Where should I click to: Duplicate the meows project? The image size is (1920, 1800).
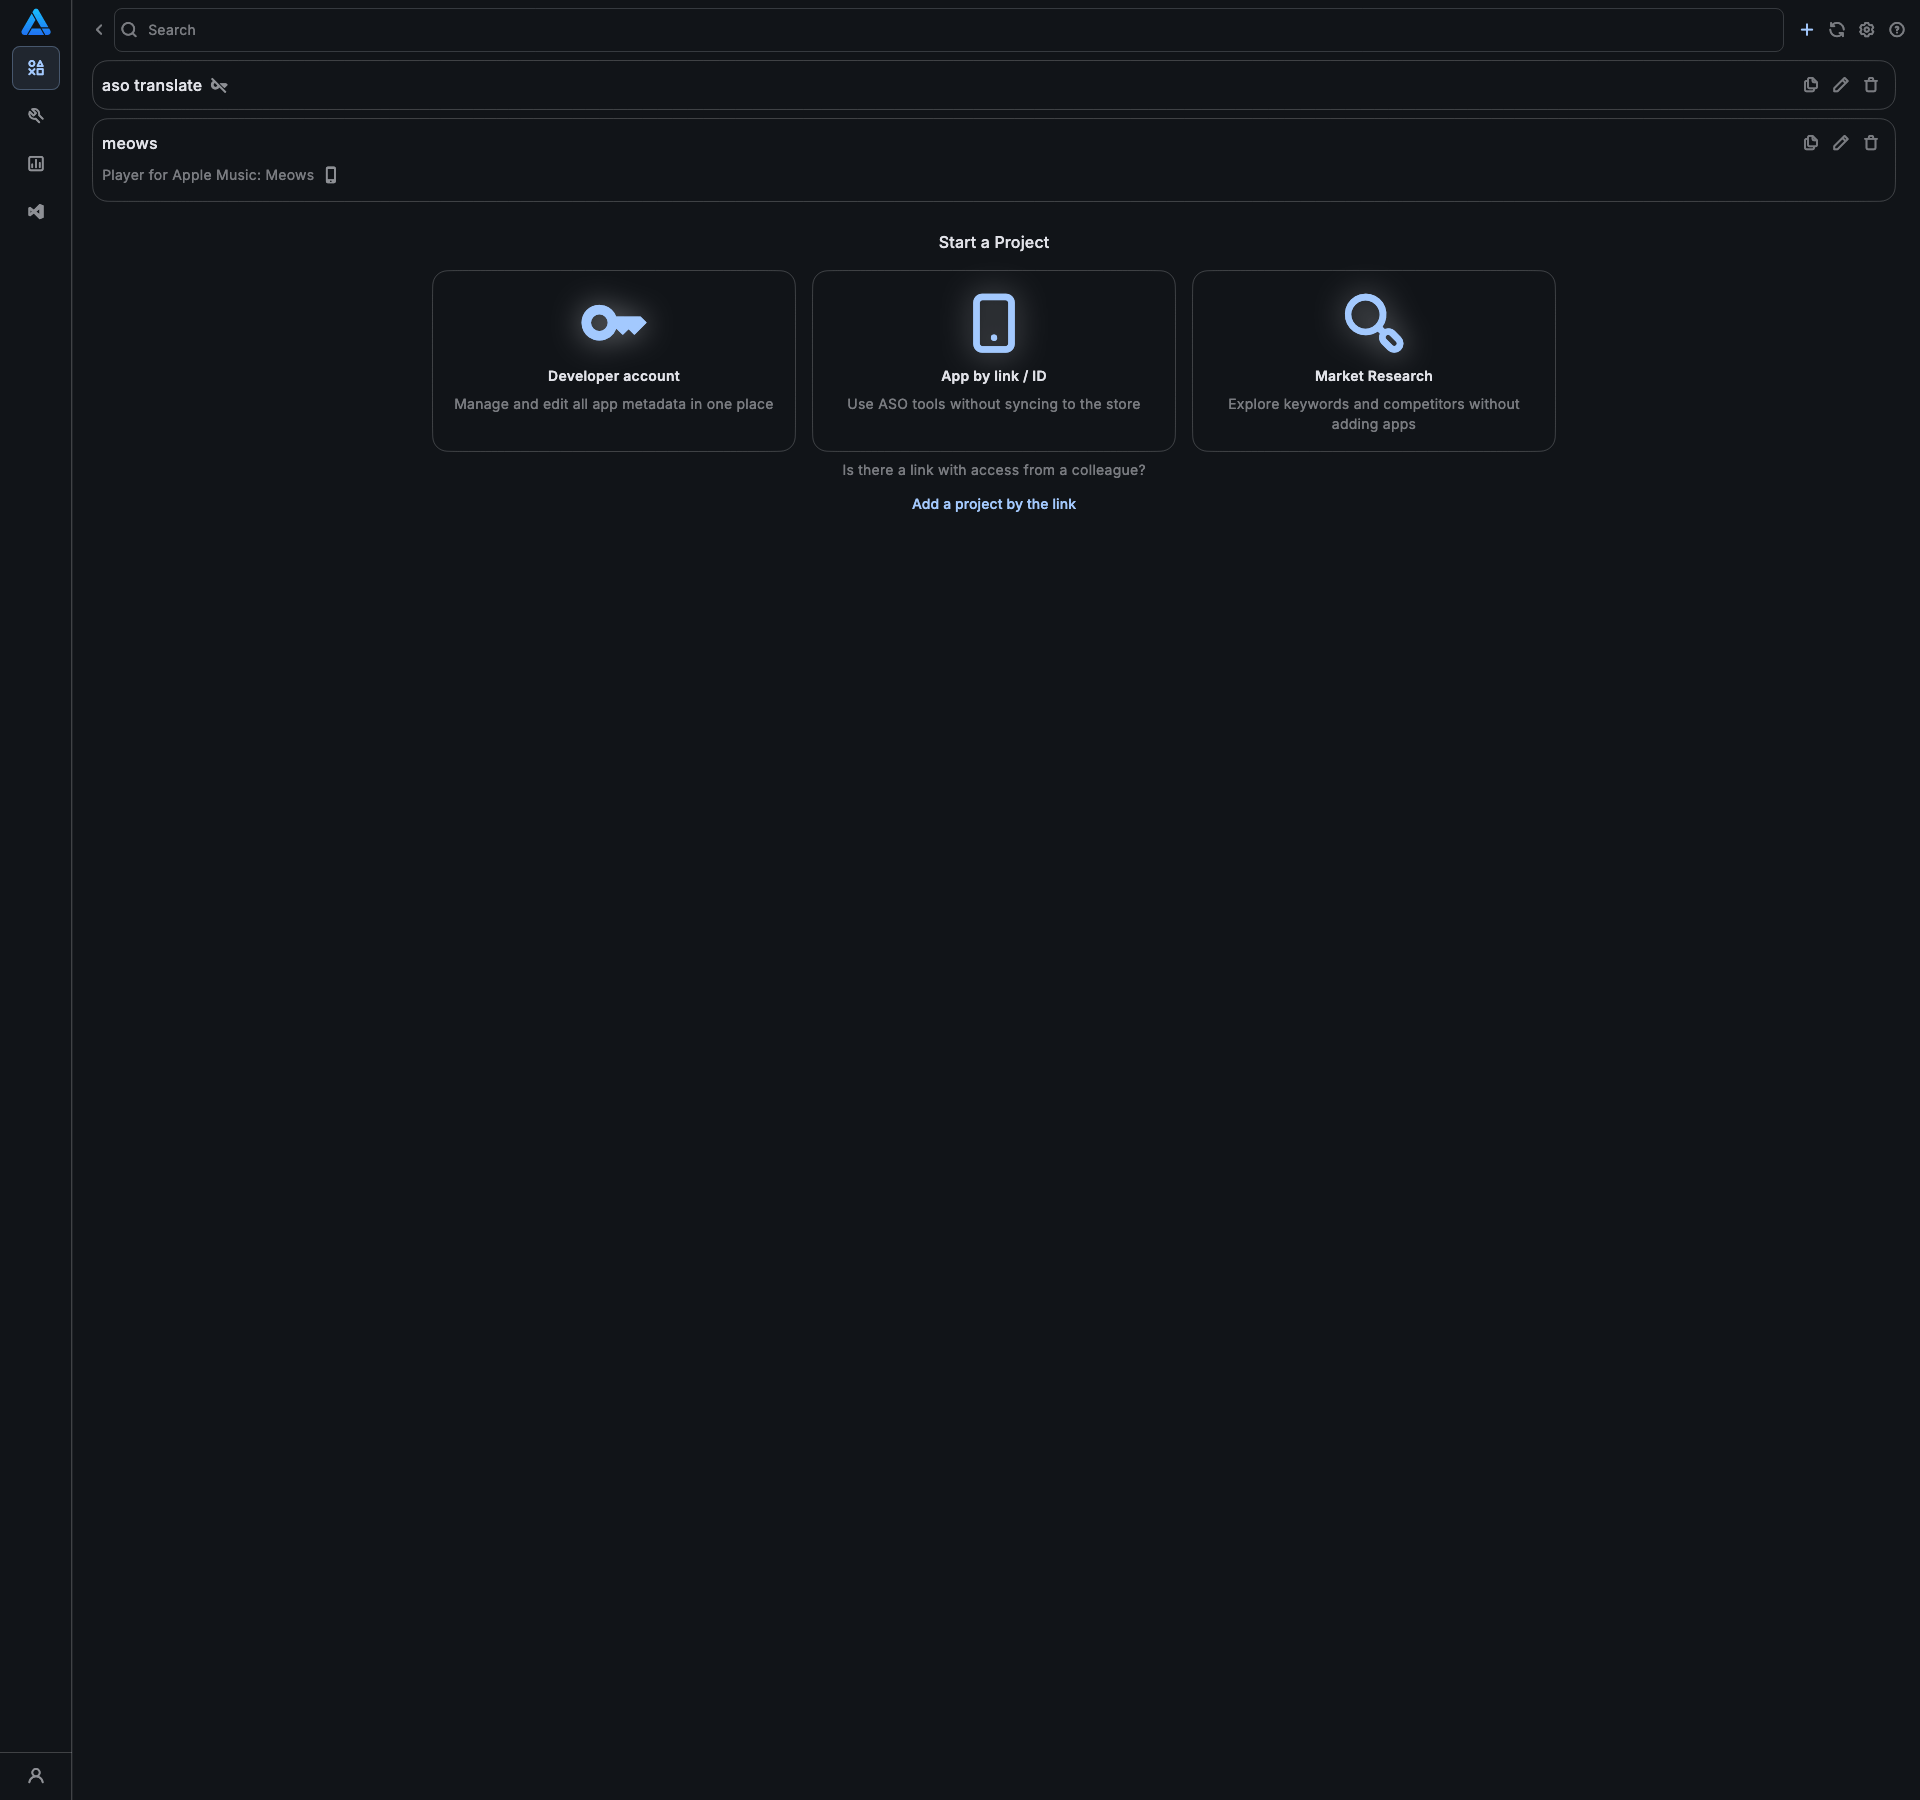pyautogui.click(x=1811, y=143)
